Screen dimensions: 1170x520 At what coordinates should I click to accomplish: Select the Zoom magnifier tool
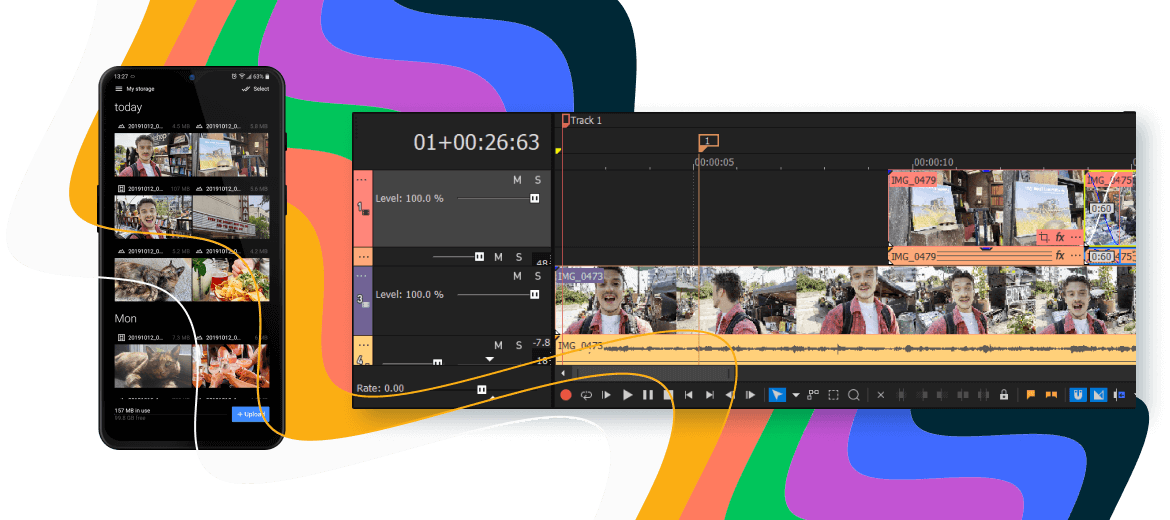point(854,395)
